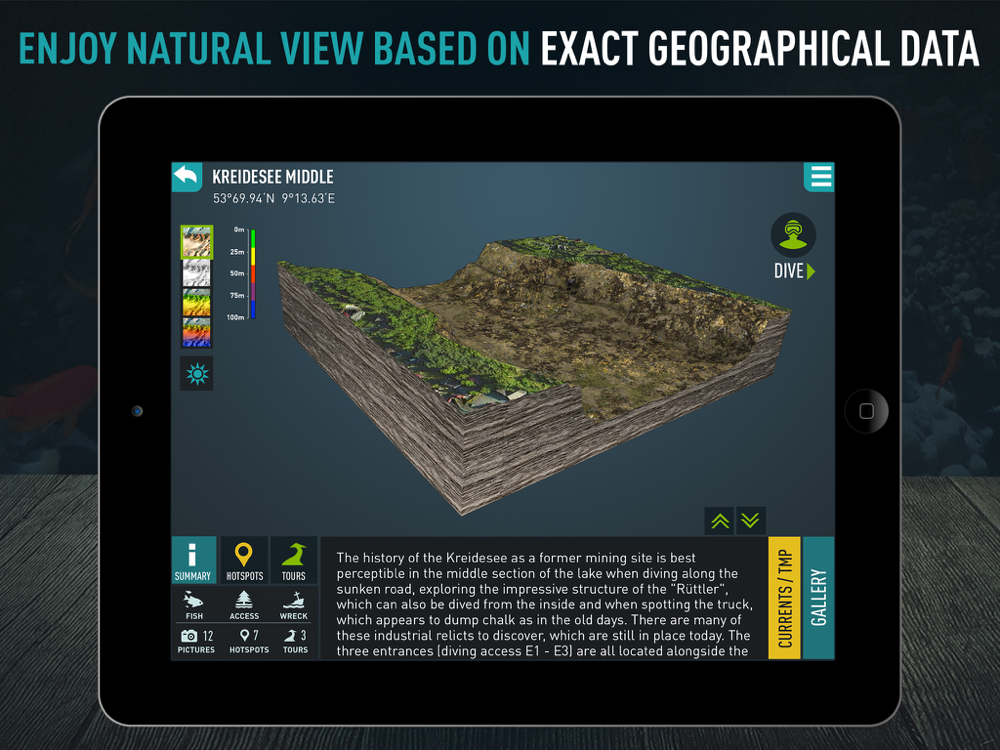This screenshot has height=750, width=1000.
Task: Open the Tours tab
Action: [294, 561]
